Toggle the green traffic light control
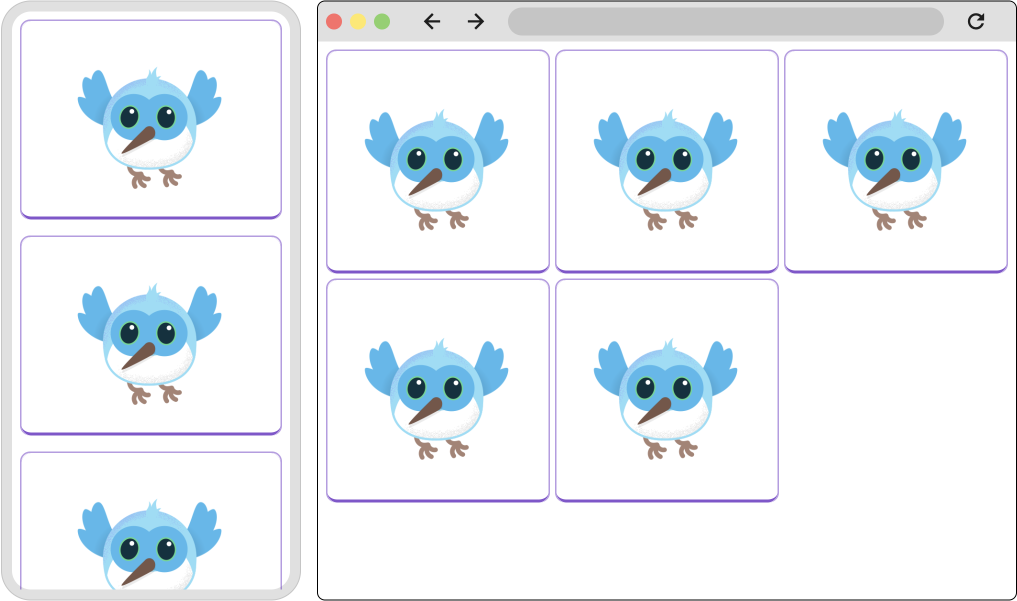Screen dimensions: 1017x601 coord(381,20)
